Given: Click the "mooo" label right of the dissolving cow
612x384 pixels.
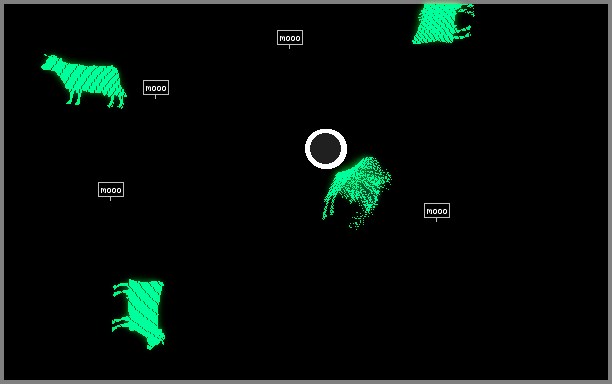Looking at the screenshot, I should (x=437, y=211).
